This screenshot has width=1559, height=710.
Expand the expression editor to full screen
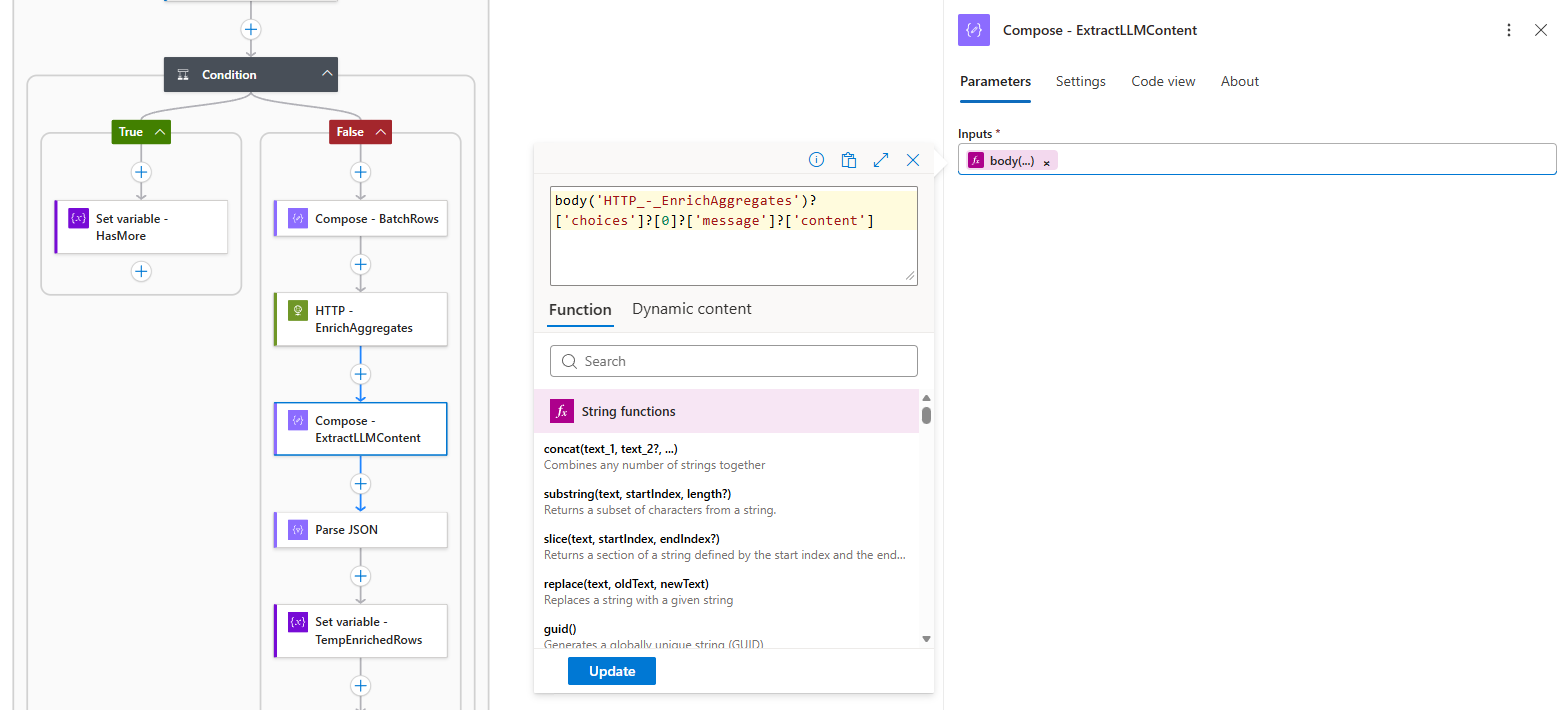880,160
